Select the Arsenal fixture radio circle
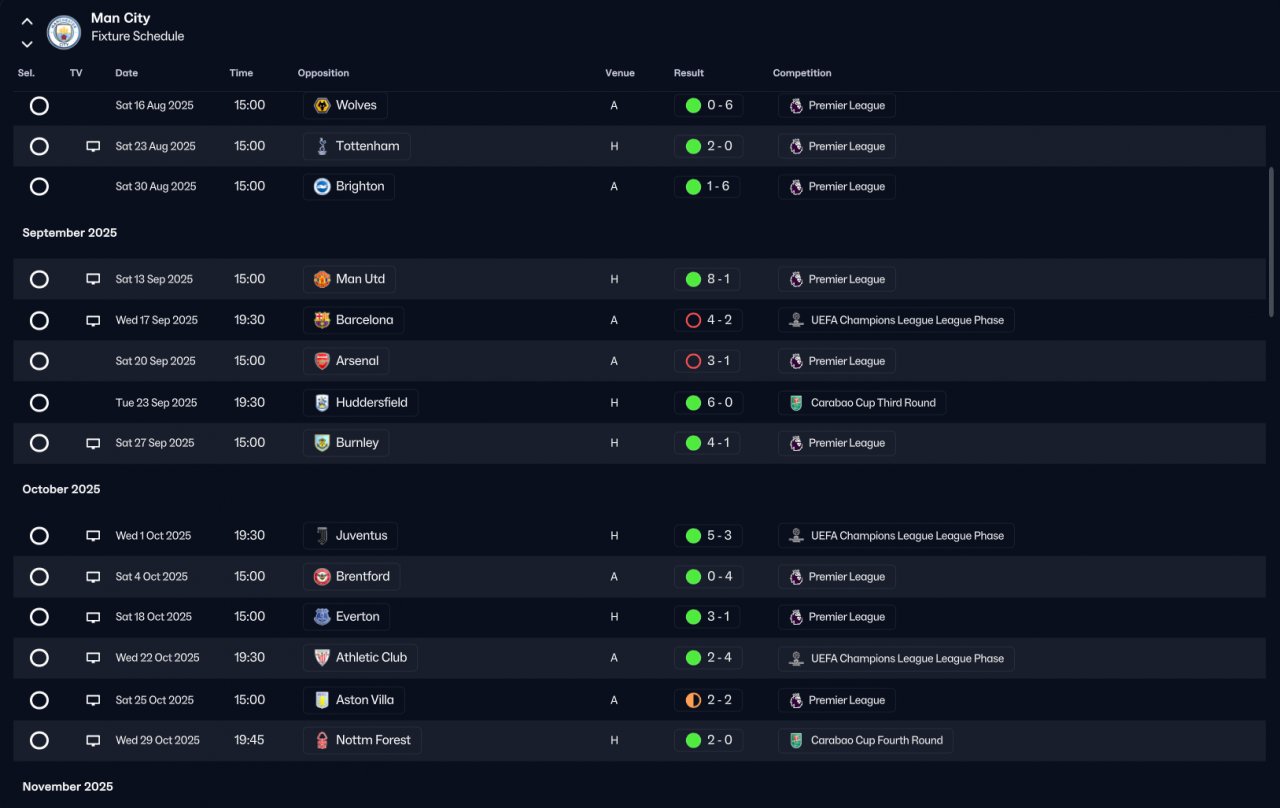The width and height of the screenshot is (1280, 808). coord(39,361)
